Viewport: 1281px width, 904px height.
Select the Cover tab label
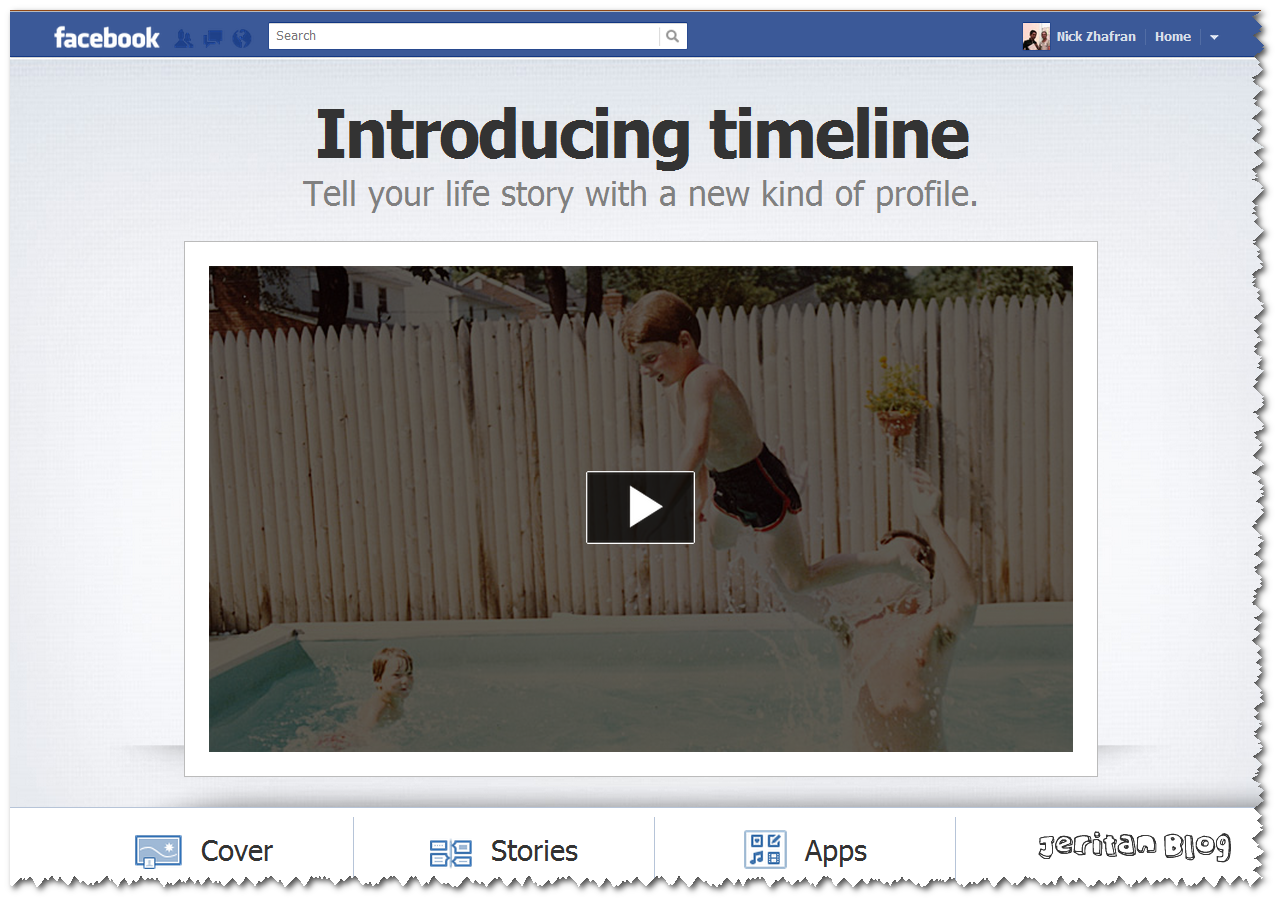(237, 851)
